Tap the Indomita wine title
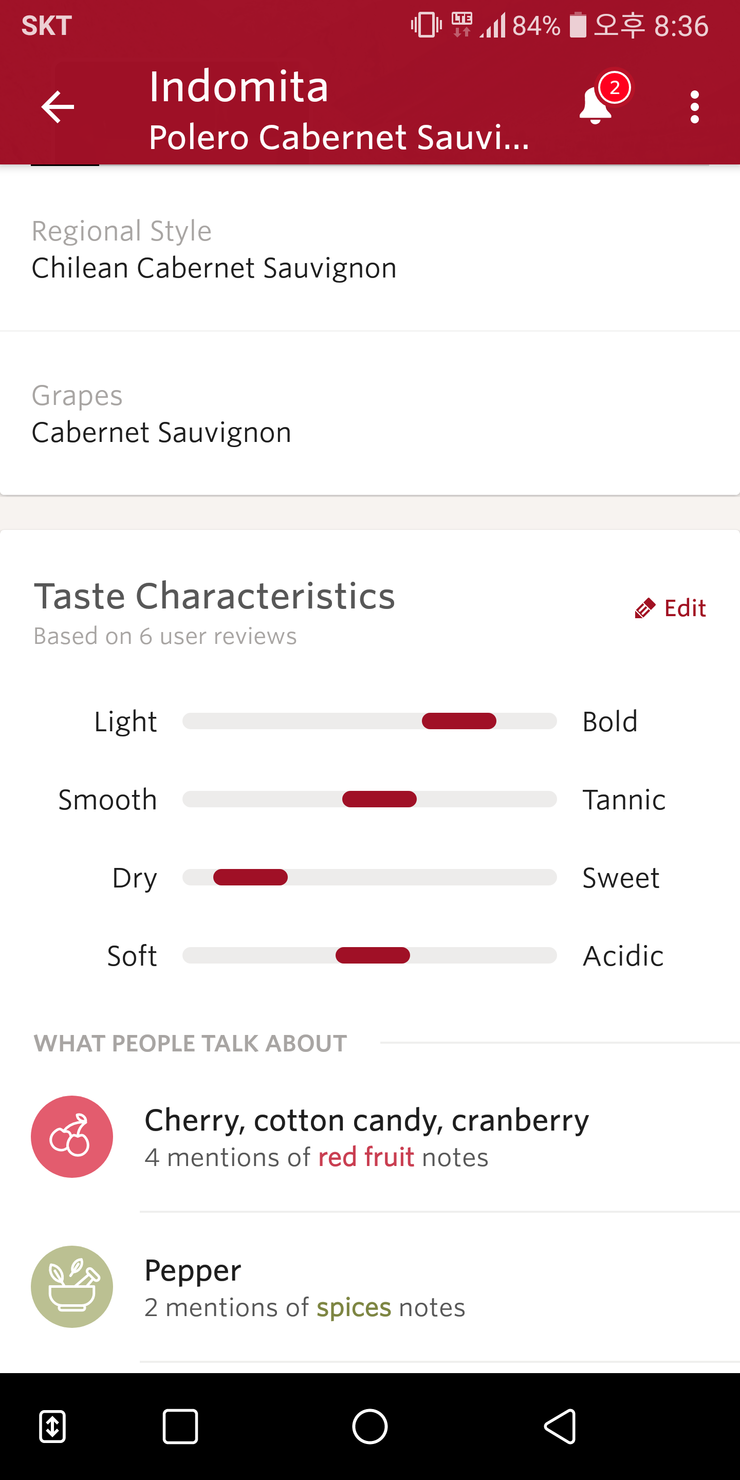Screen dimensions: 740x1480 [239, 87]
